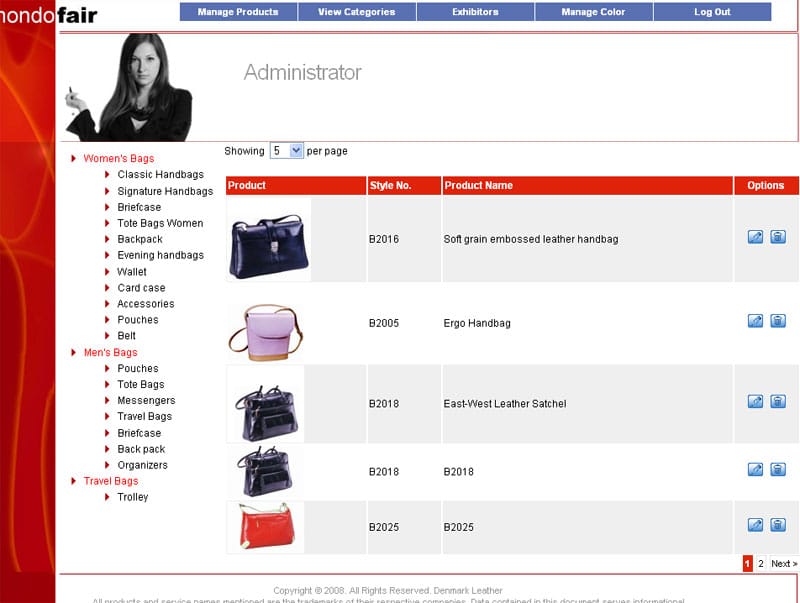Delete the Ergo Handbag product
The width and height of the screenshot is (800, 603).
pos(778,321)
